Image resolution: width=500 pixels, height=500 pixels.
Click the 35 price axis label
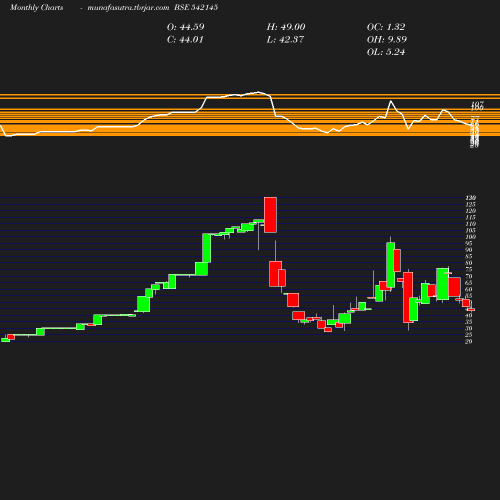pyautogui.click(x=469, y=322)
